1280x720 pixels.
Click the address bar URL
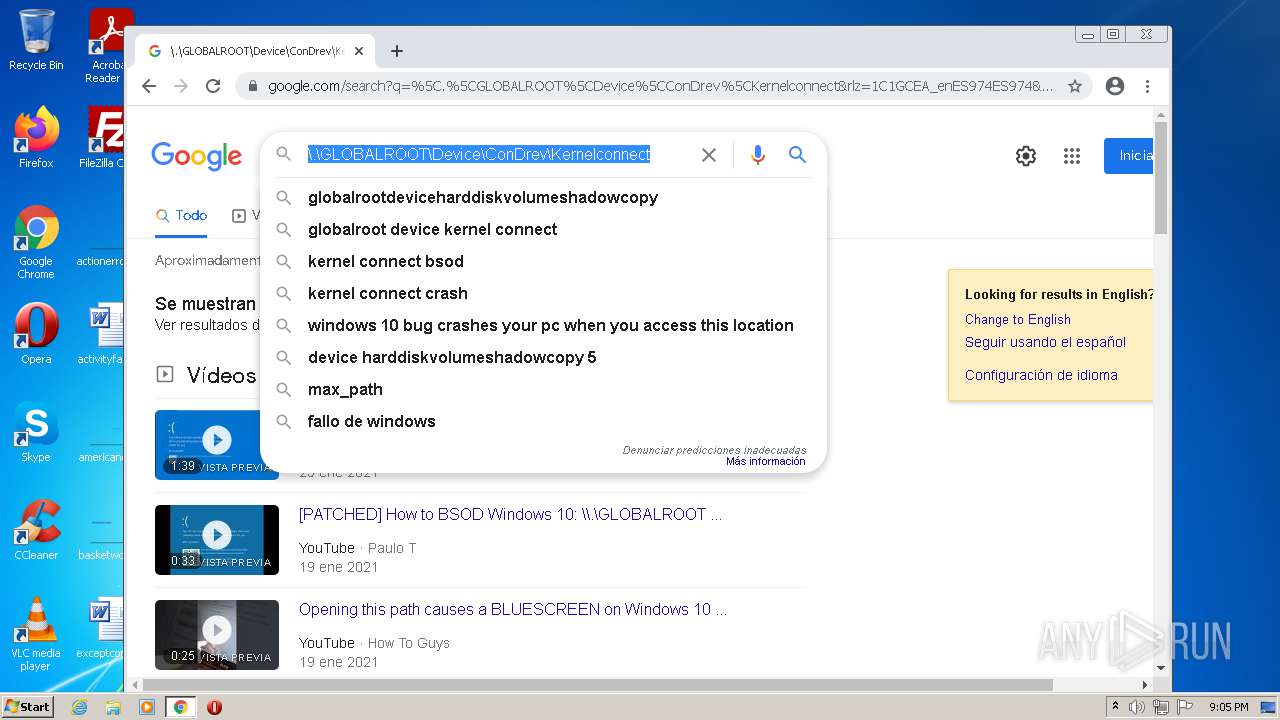[660, 86]
